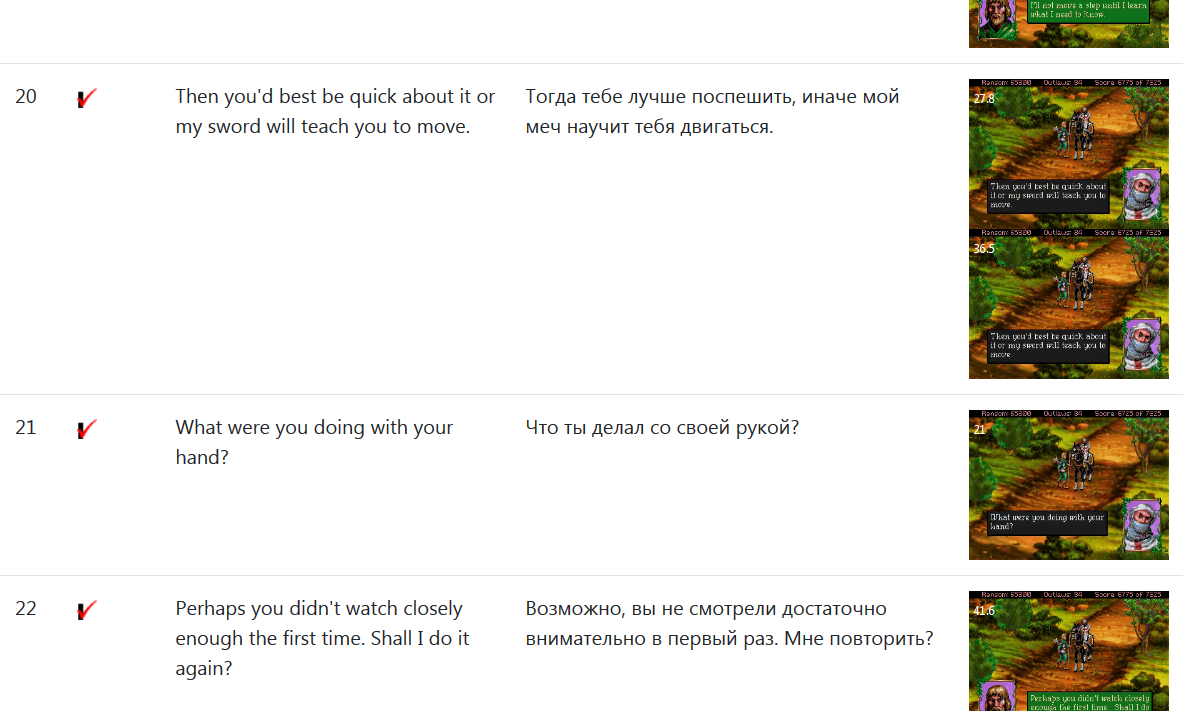Viewport: 1183px width, 711px height.
Task: Open row 20's second game screenshot thumbnail
Action: pos(1068,304)
